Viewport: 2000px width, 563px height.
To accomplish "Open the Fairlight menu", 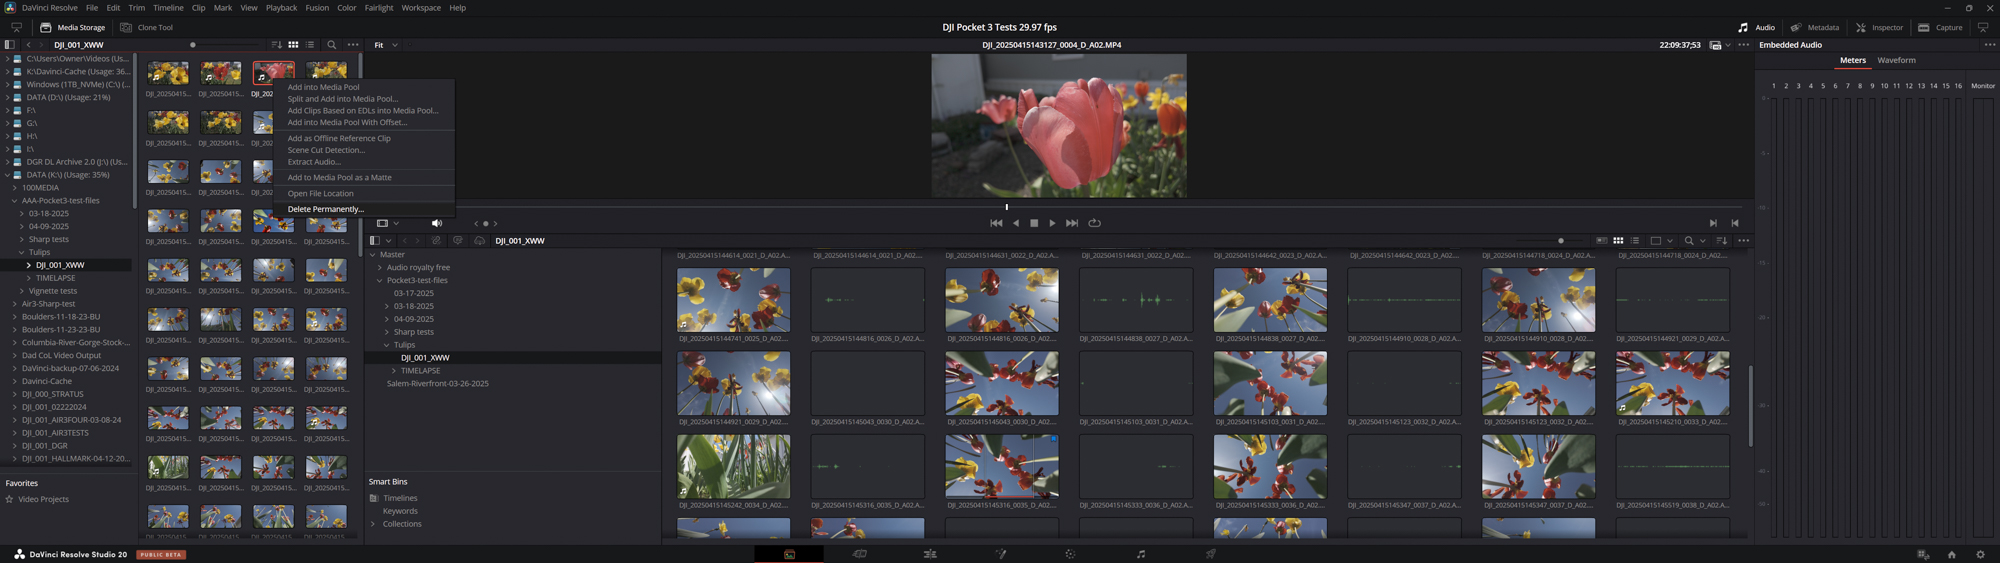I will [379, 7].
